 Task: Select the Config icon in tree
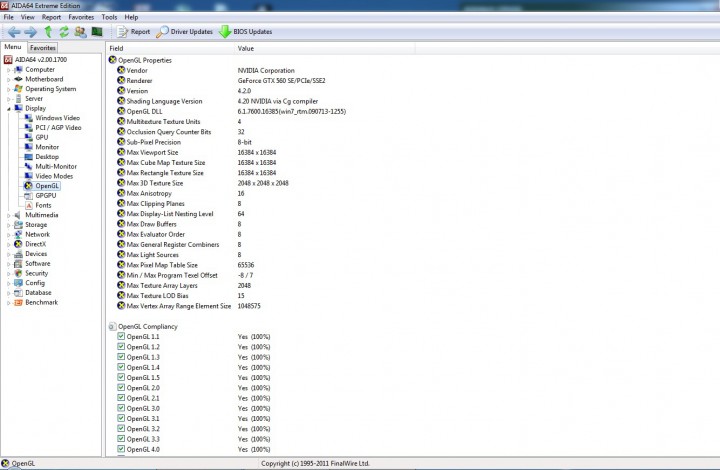pos(18,283)
